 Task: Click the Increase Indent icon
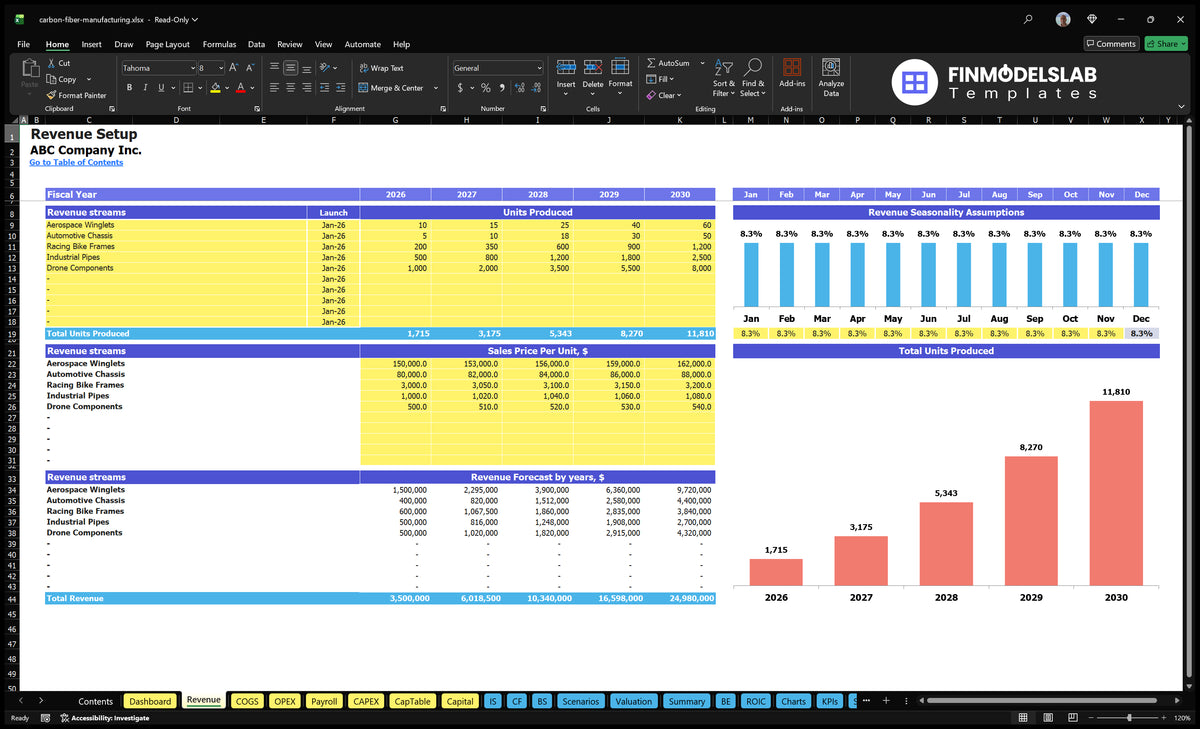click(342, 88)
